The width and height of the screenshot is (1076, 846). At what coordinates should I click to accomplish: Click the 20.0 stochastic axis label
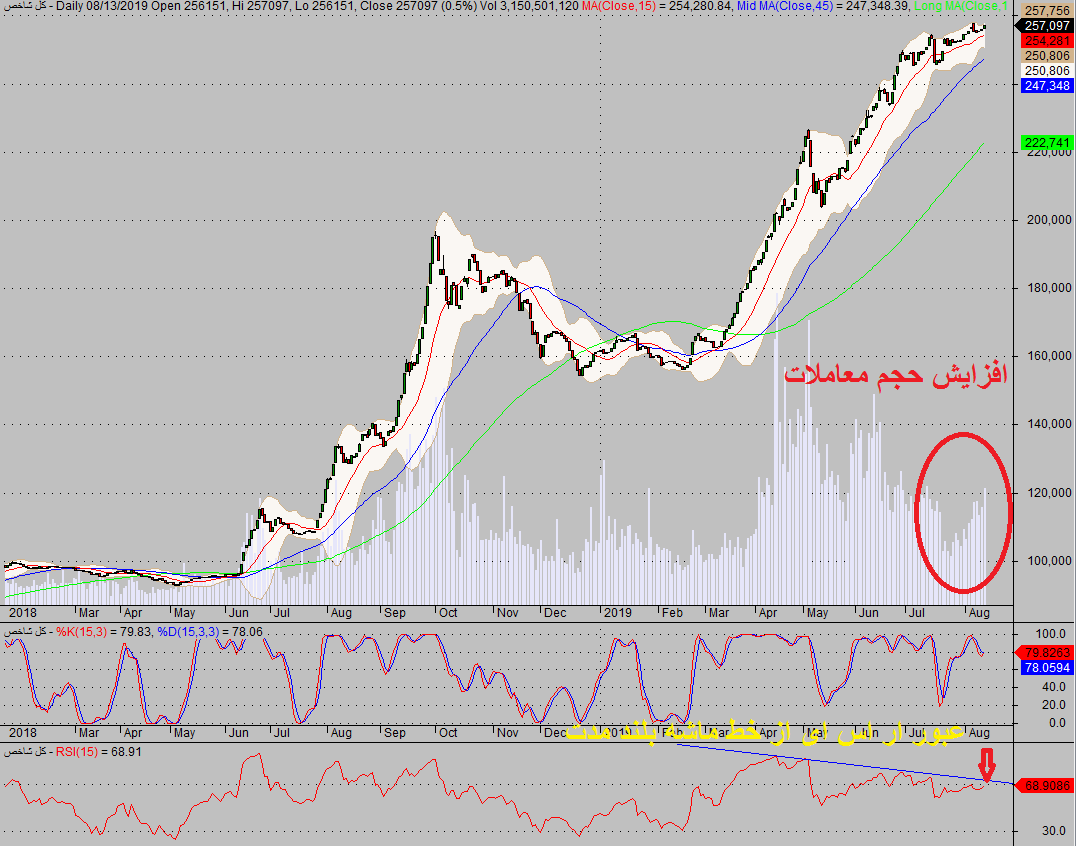pyautogui.click(x=1053, y=705)
